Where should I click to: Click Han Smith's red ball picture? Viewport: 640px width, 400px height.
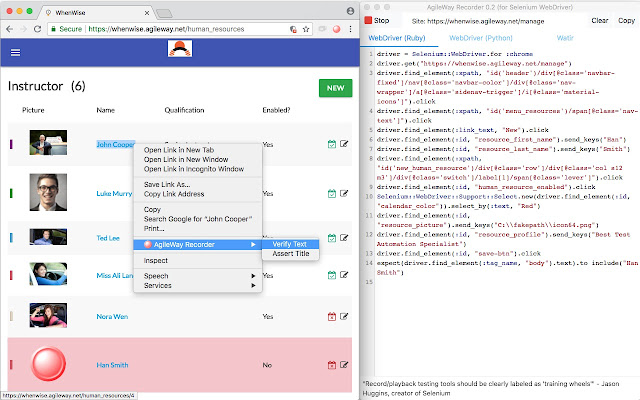[x=48, y=364]
